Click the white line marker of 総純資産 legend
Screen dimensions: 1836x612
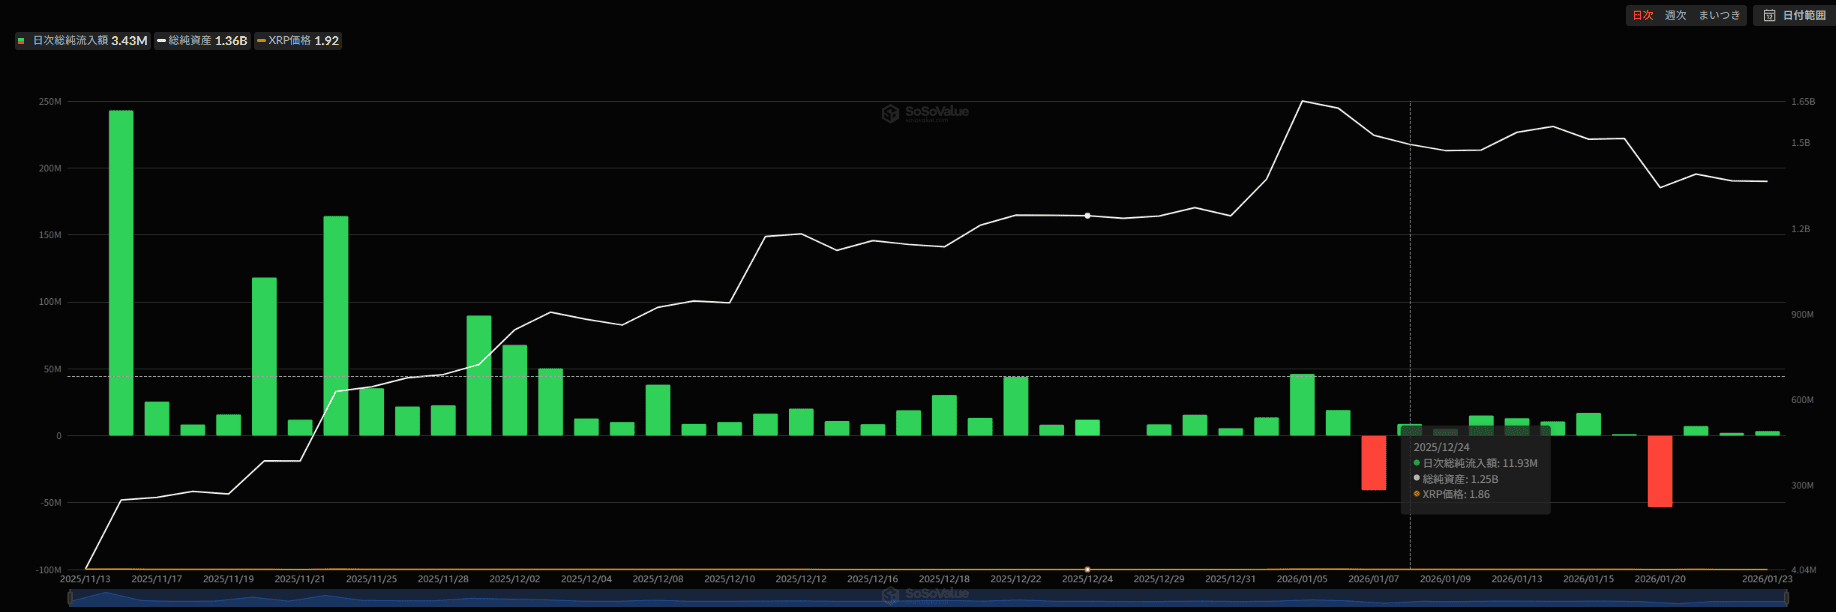[162, 41]
